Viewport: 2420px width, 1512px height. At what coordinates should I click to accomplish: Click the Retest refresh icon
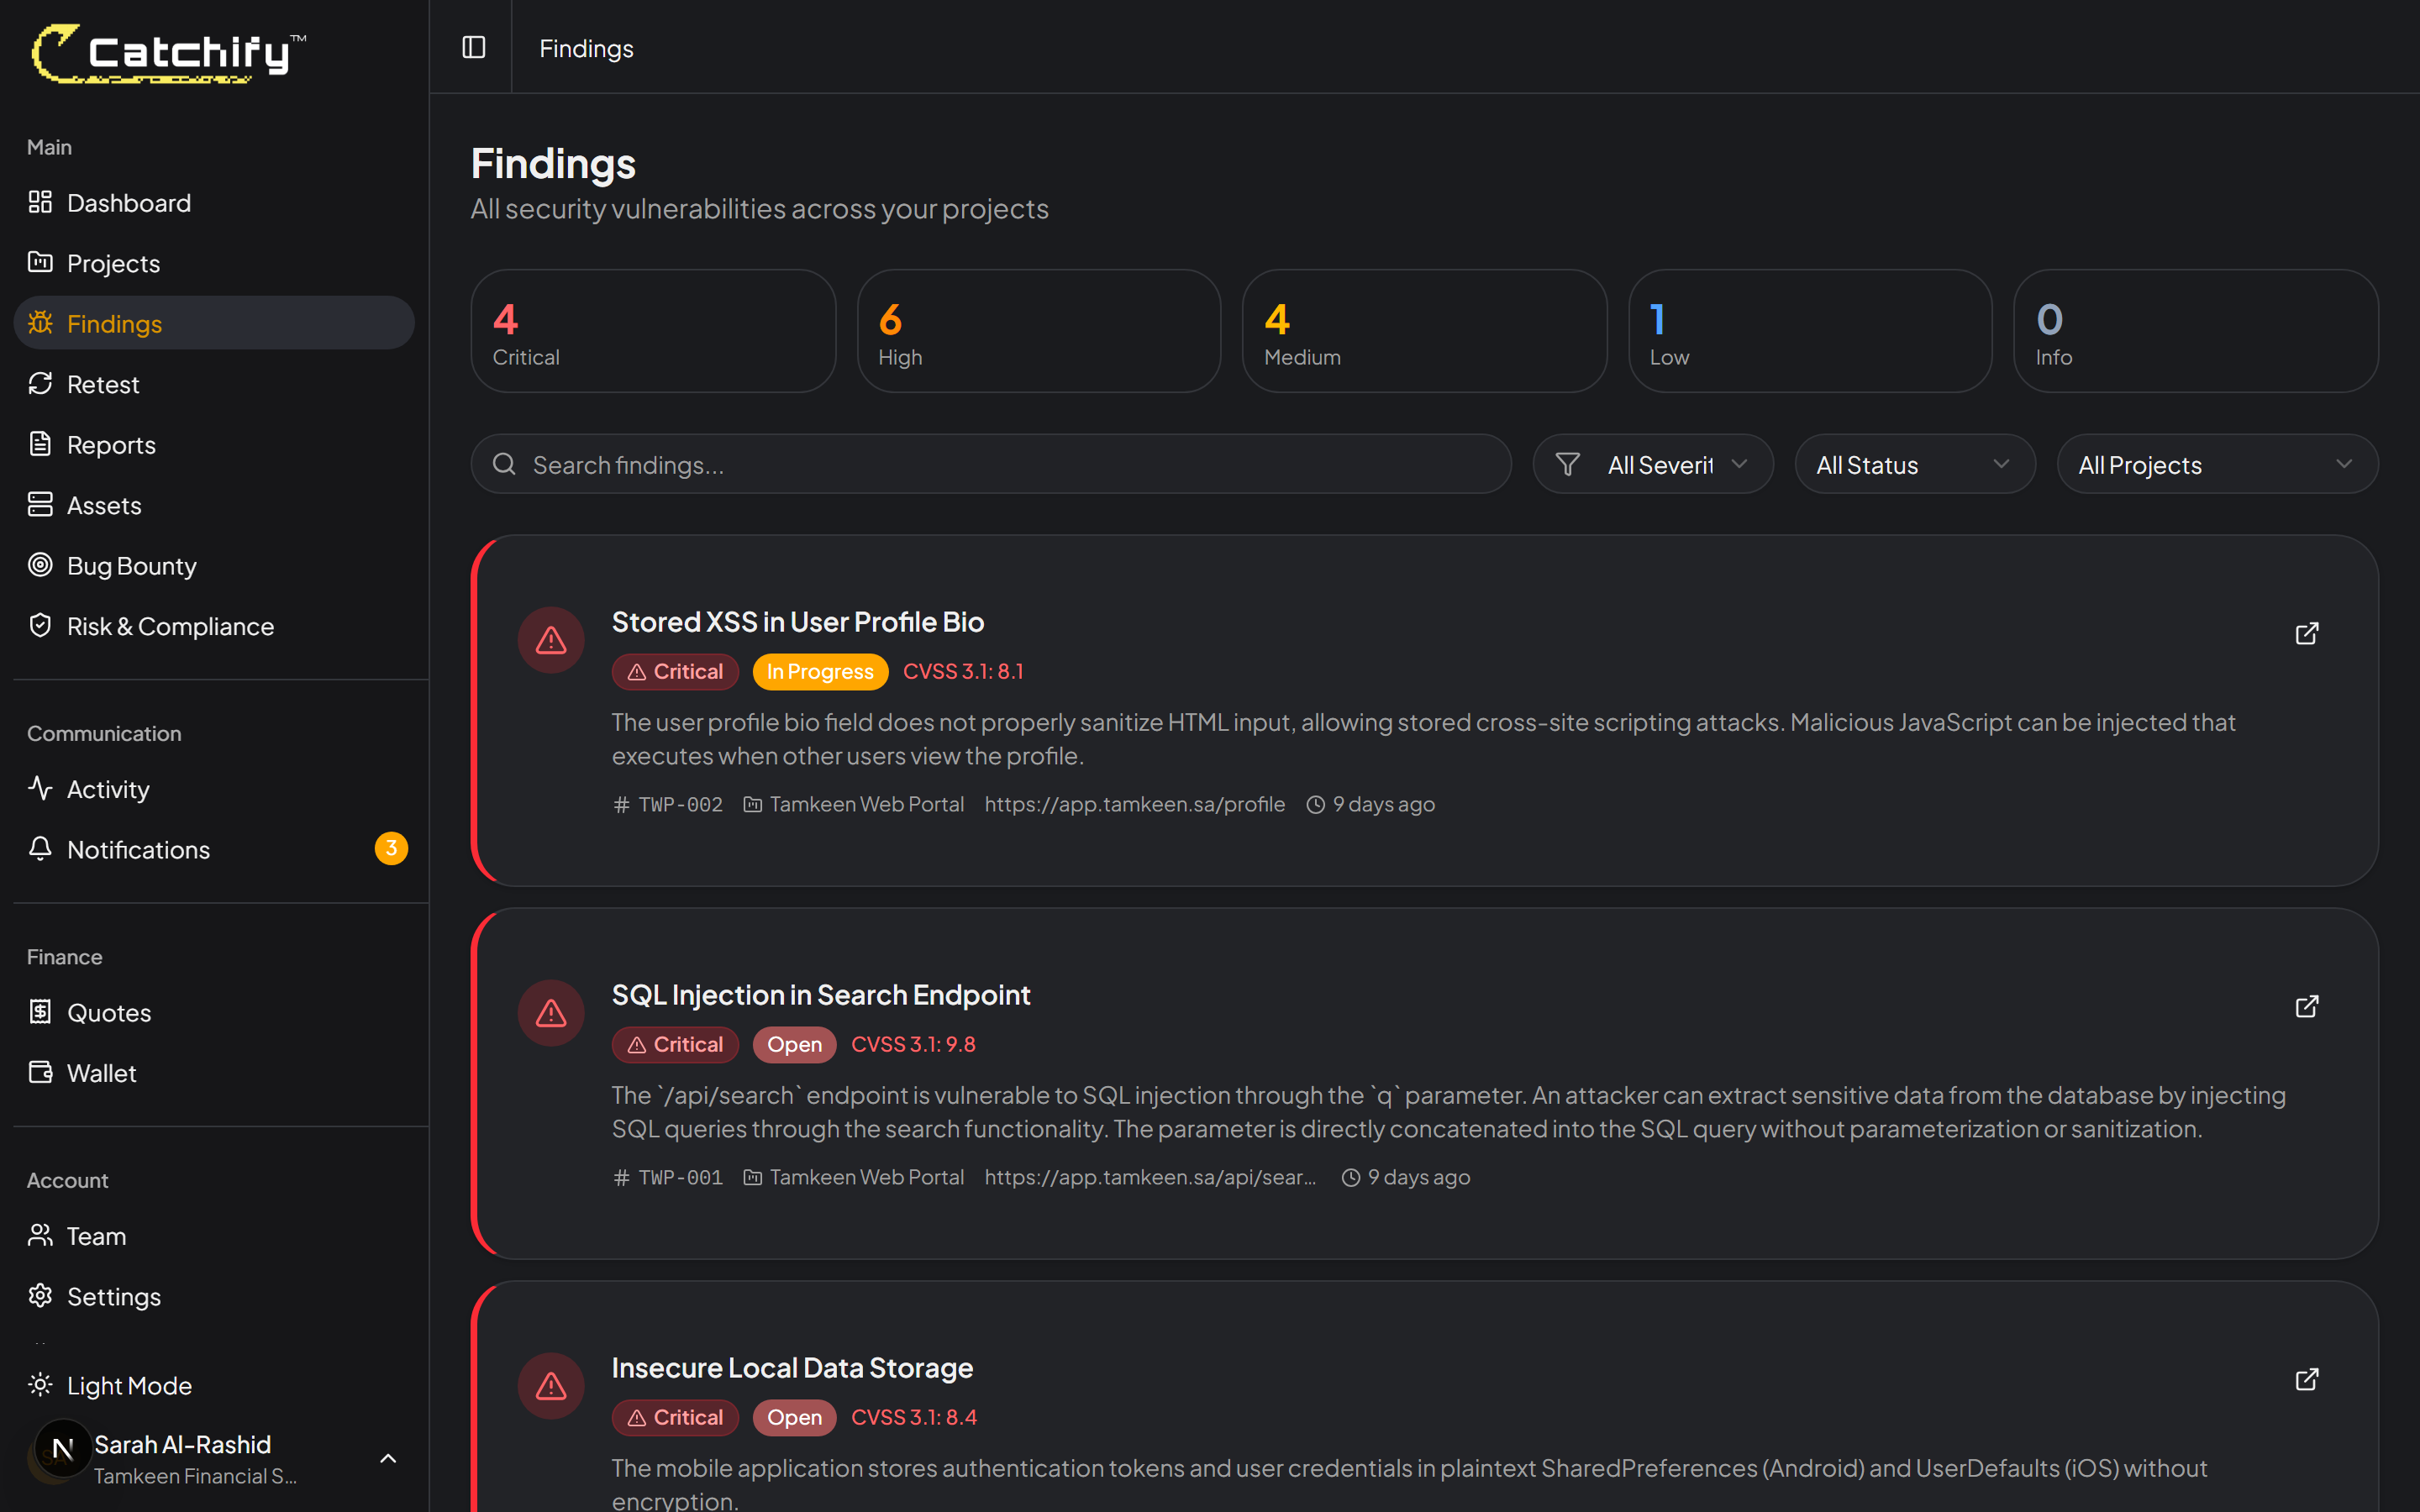tap(40, 384)
